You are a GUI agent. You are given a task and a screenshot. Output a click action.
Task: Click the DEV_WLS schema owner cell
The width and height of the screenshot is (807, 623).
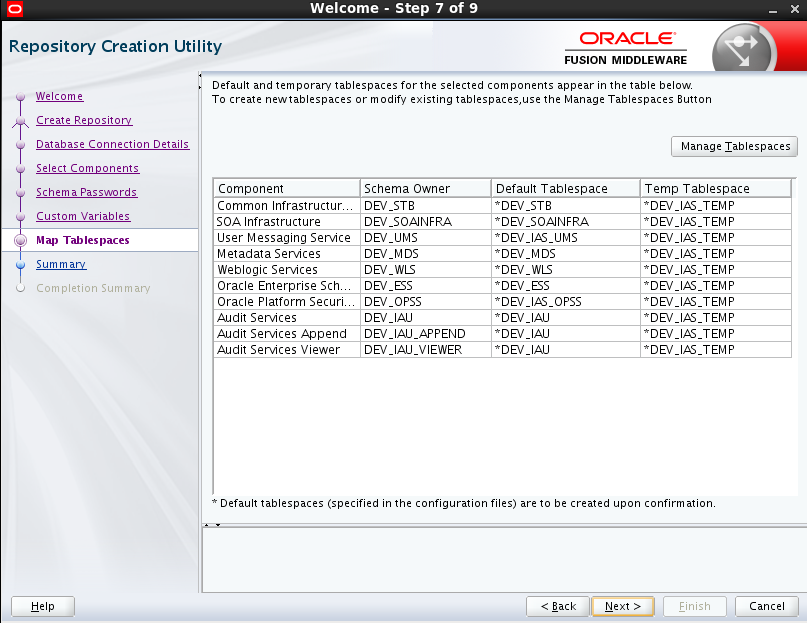click(x=426, y=270)
